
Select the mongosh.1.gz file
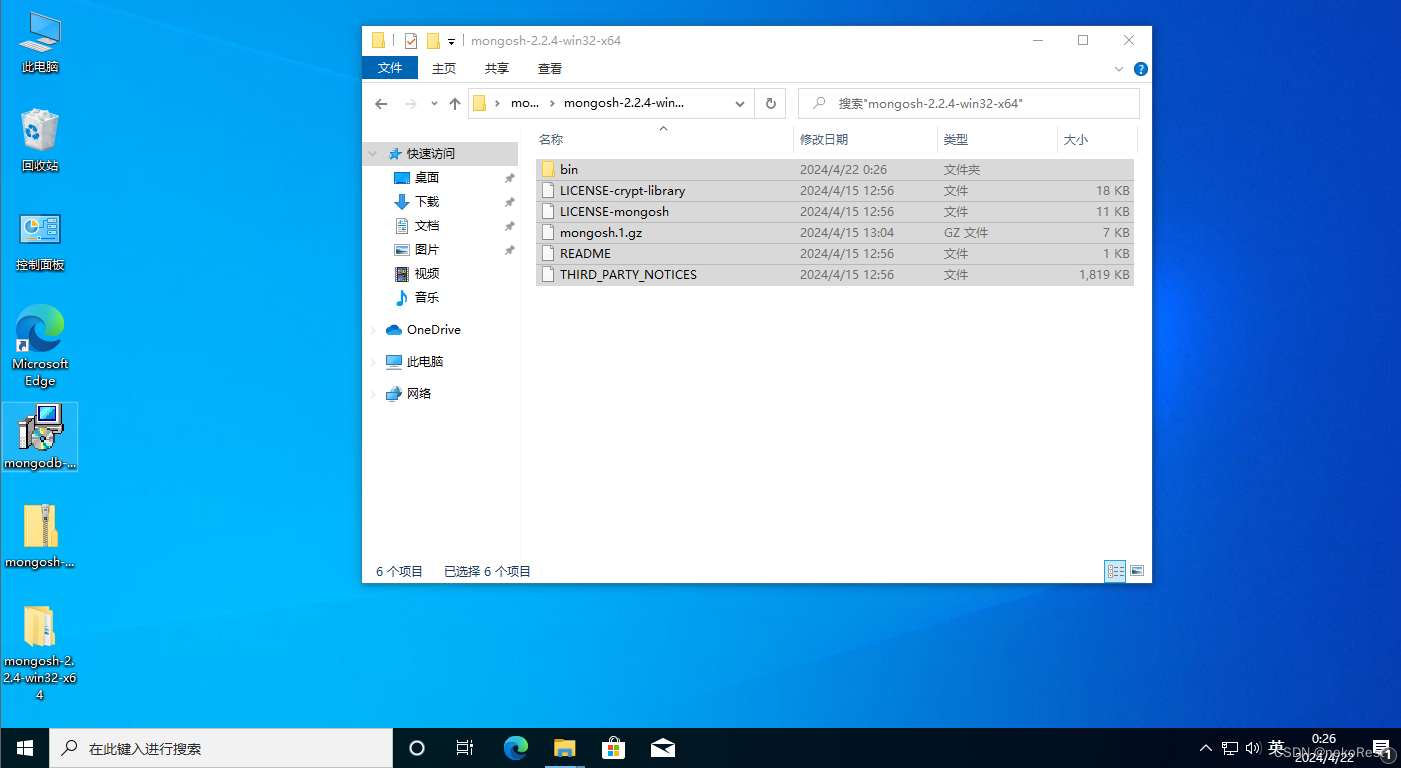(835, 233)
